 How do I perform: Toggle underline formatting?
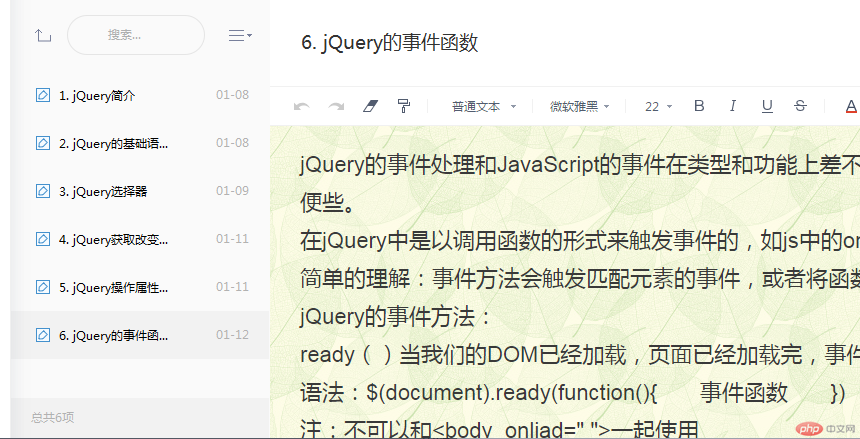click(767, 106)
